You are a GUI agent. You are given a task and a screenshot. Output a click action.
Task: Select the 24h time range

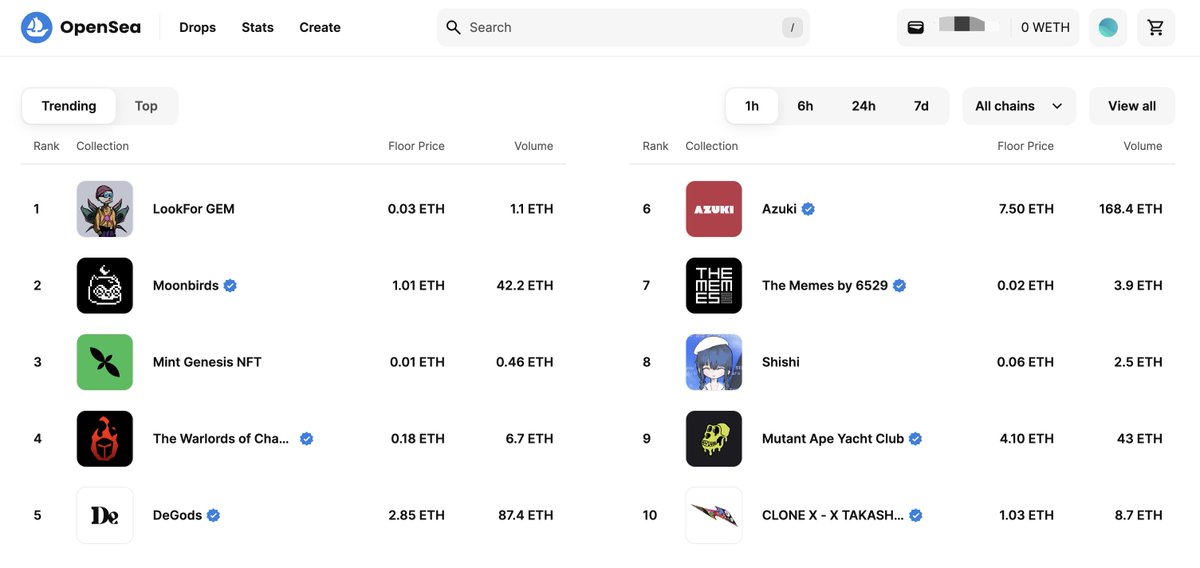click(x=864, y=106)
